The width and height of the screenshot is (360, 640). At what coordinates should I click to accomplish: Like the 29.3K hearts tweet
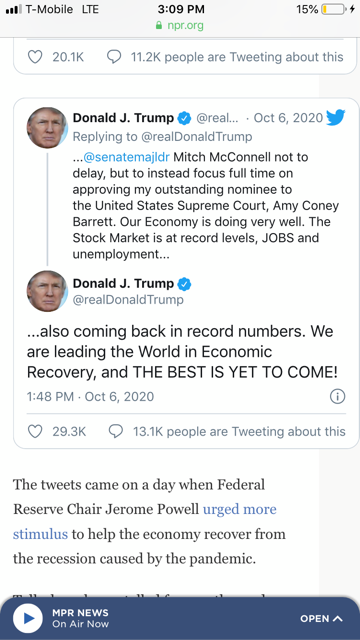[x=35, y=431]
